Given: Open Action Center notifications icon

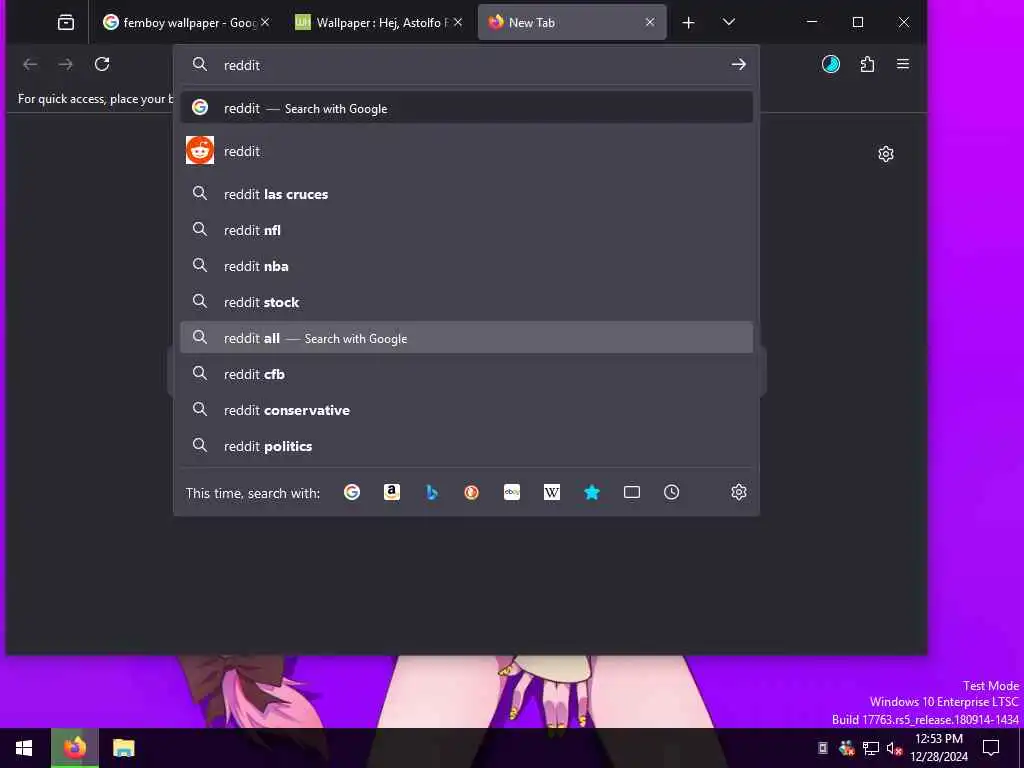Looking at the screenshot, I should click(991, 748).
